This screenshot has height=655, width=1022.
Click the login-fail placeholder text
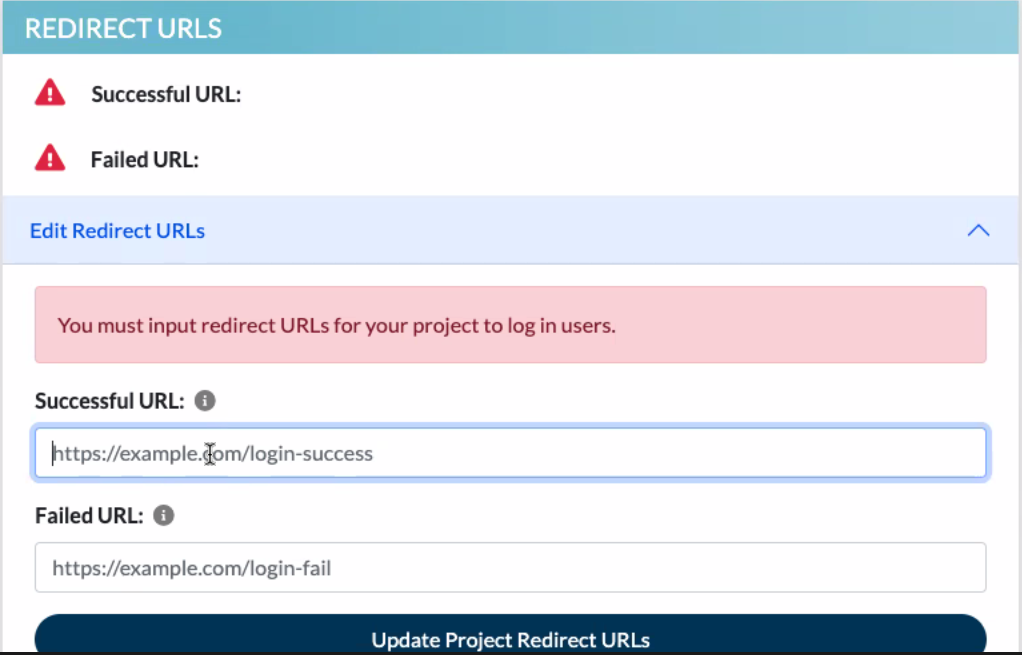coord(192,568)
